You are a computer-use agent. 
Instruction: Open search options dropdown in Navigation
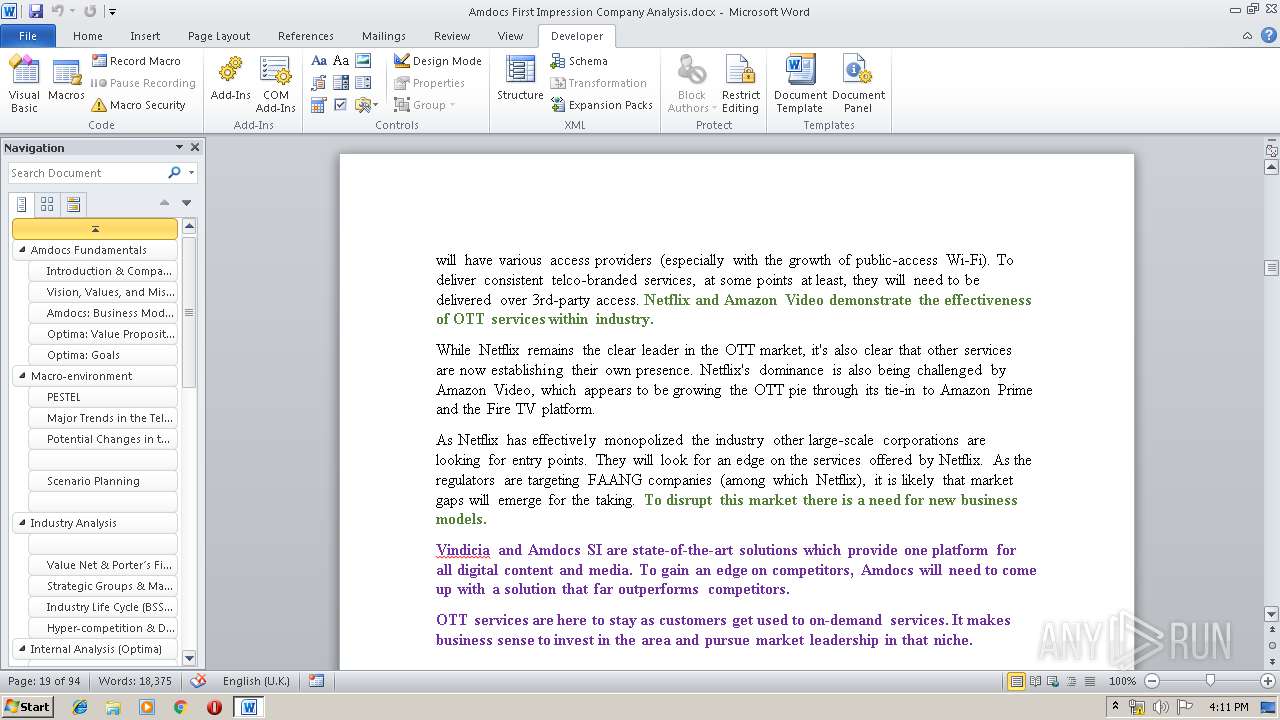191,173
